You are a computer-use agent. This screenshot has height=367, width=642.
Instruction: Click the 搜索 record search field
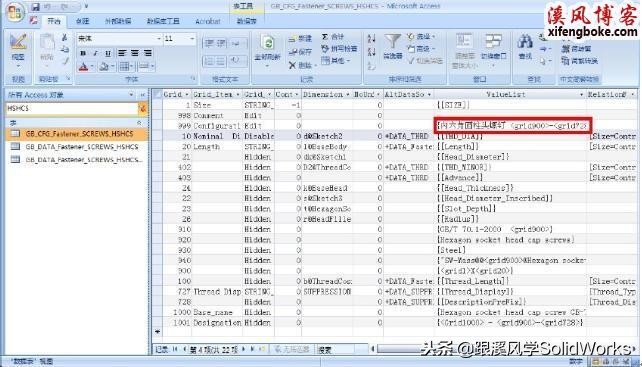click(337, 349)
